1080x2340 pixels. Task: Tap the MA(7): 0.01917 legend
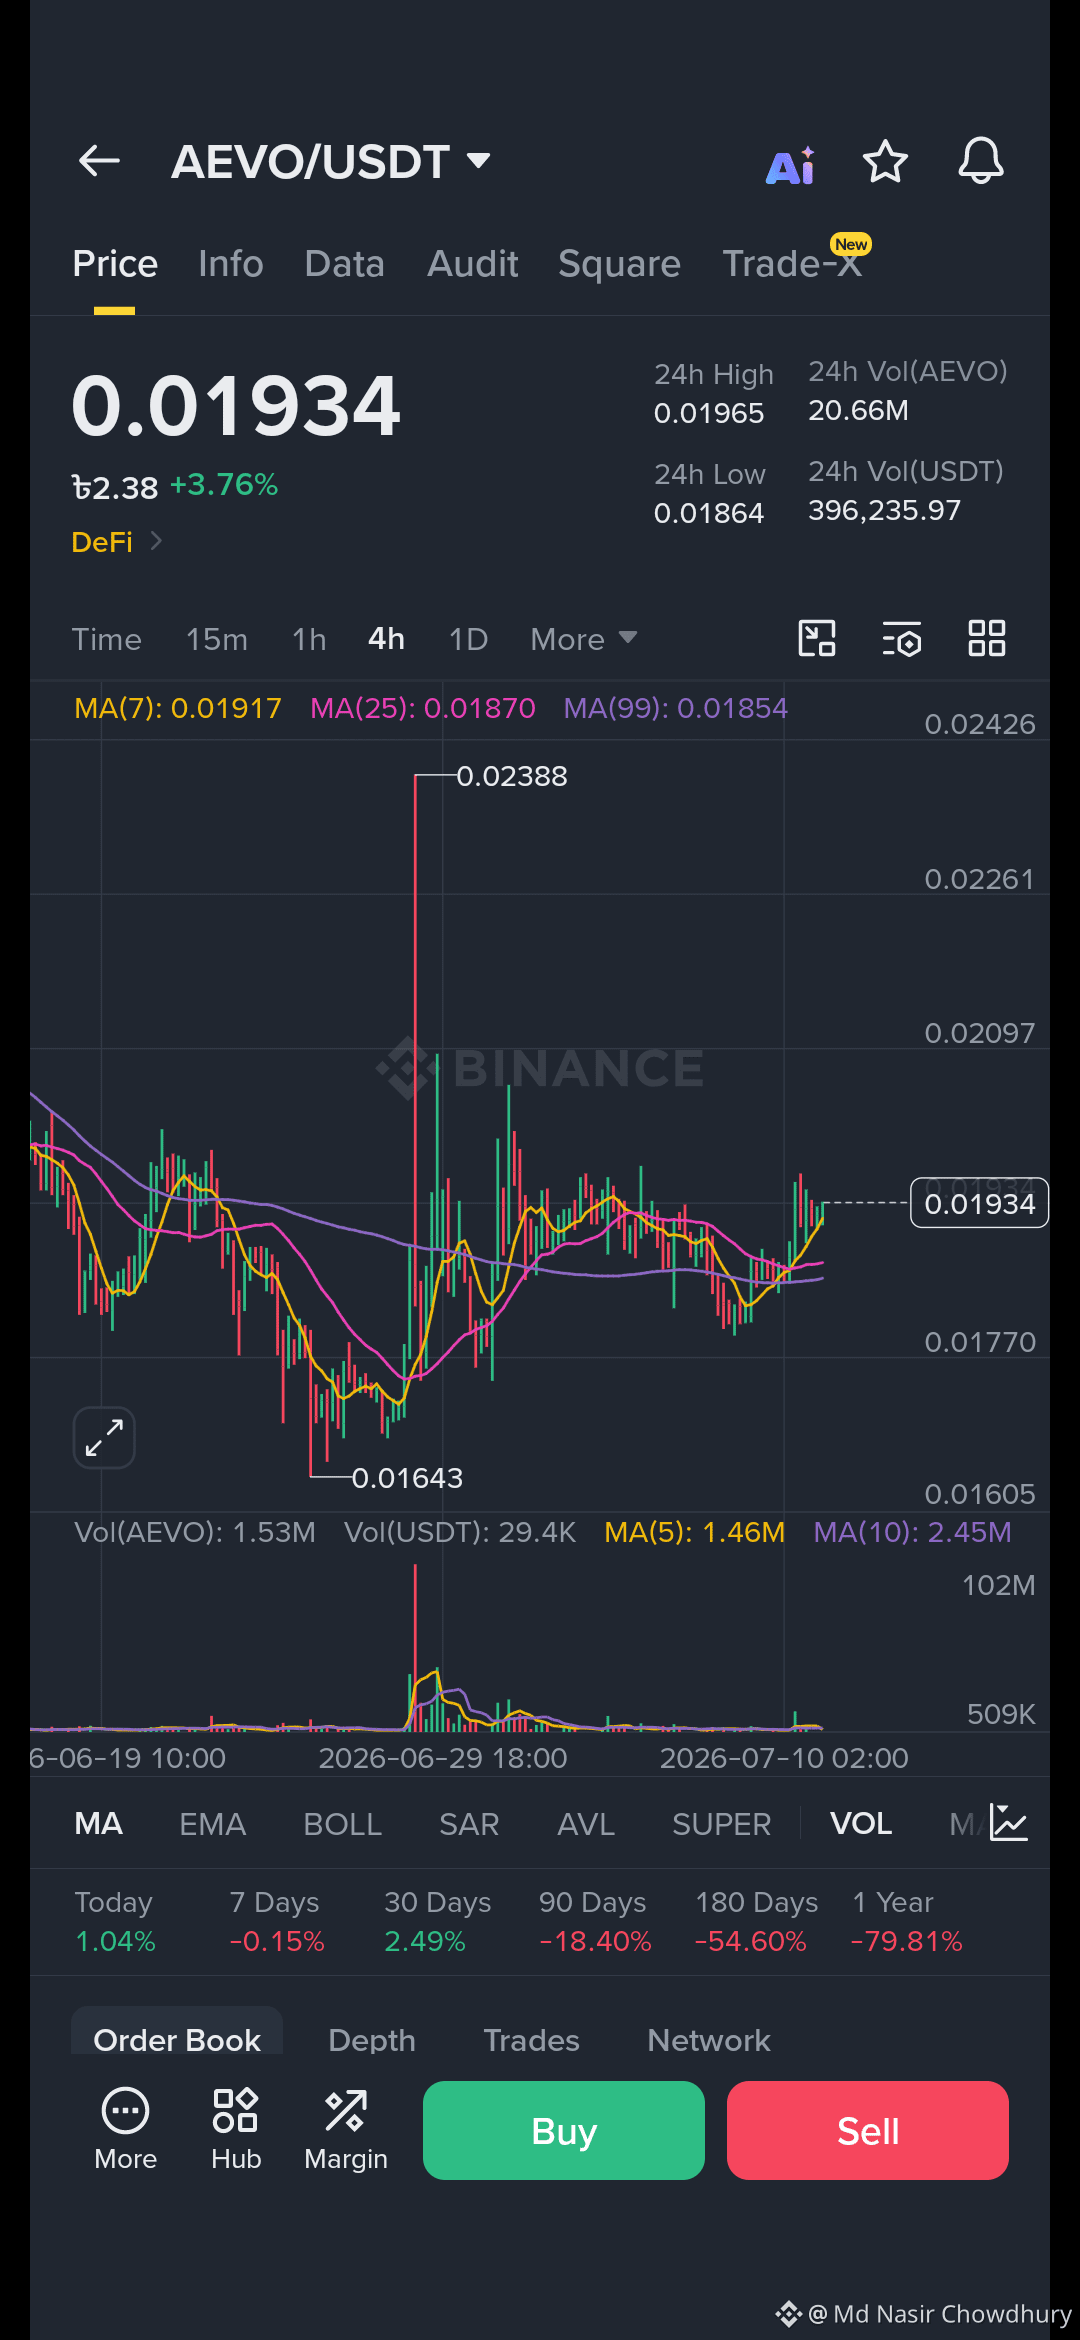pyautogui.click(x=178, y=708)
